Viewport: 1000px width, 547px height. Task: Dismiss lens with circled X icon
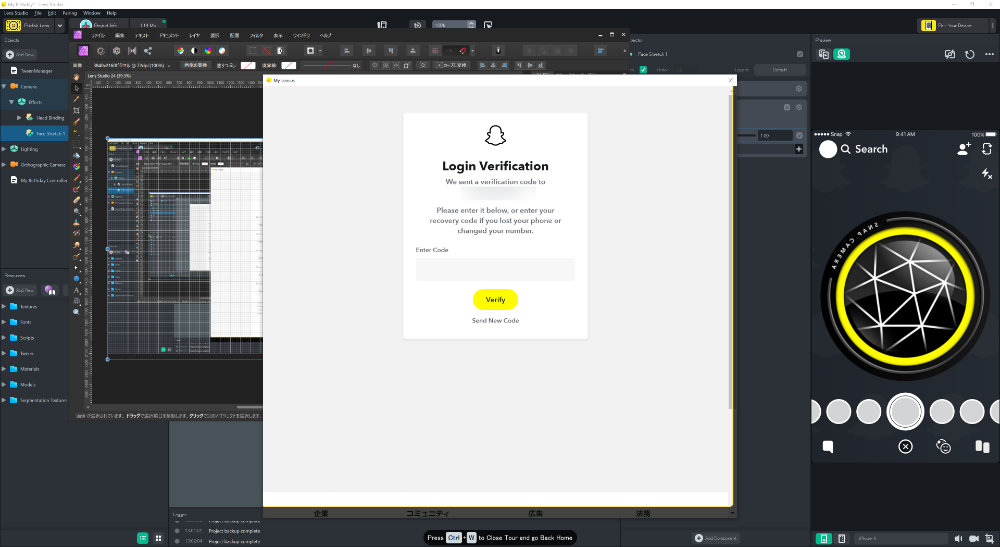point(905,446)
